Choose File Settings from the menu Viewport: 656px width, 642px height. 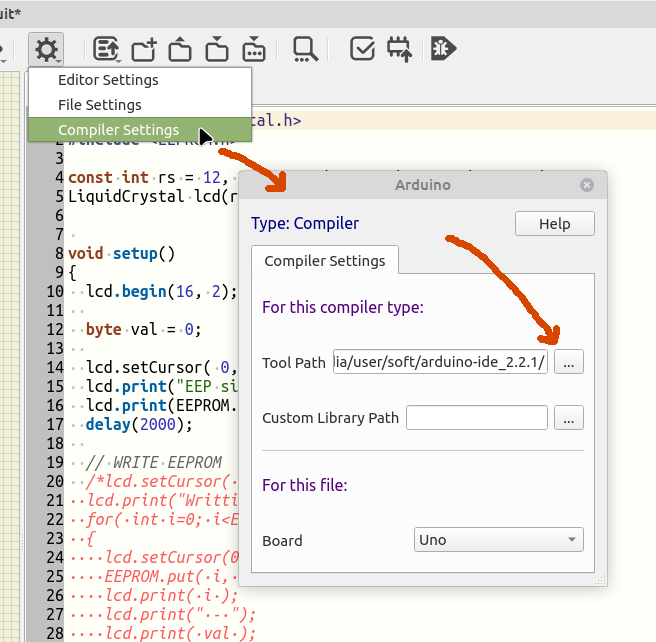(100, 105)
